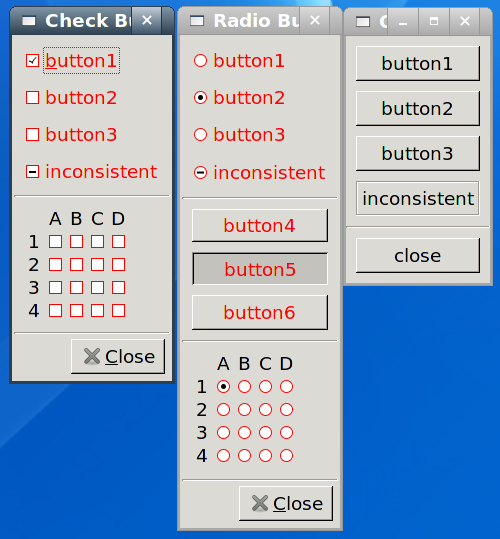This screenshot has width=500, height=539.
Task: Open the Check Buttons window menu icon
Action: pos(29,21)
